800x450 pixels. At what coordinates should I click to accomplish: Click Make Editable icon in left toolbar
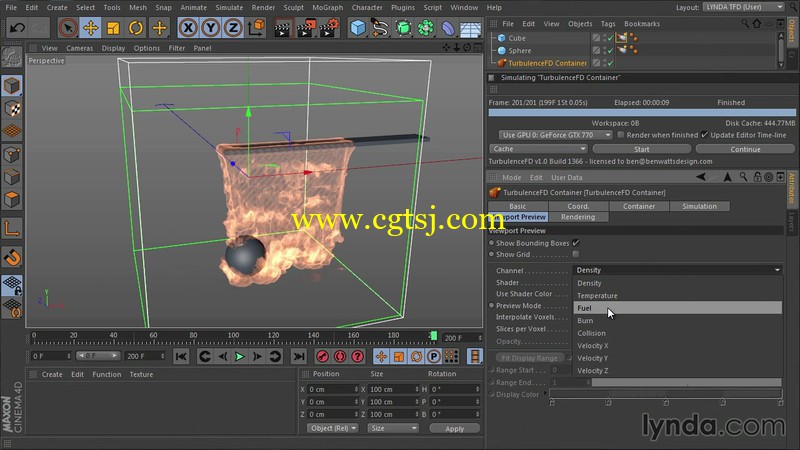pyautogui.click(x=12, y=57)
